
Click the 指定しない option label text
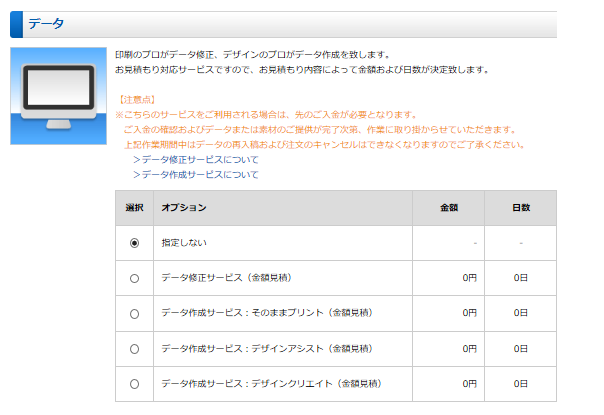pos(184,243)
